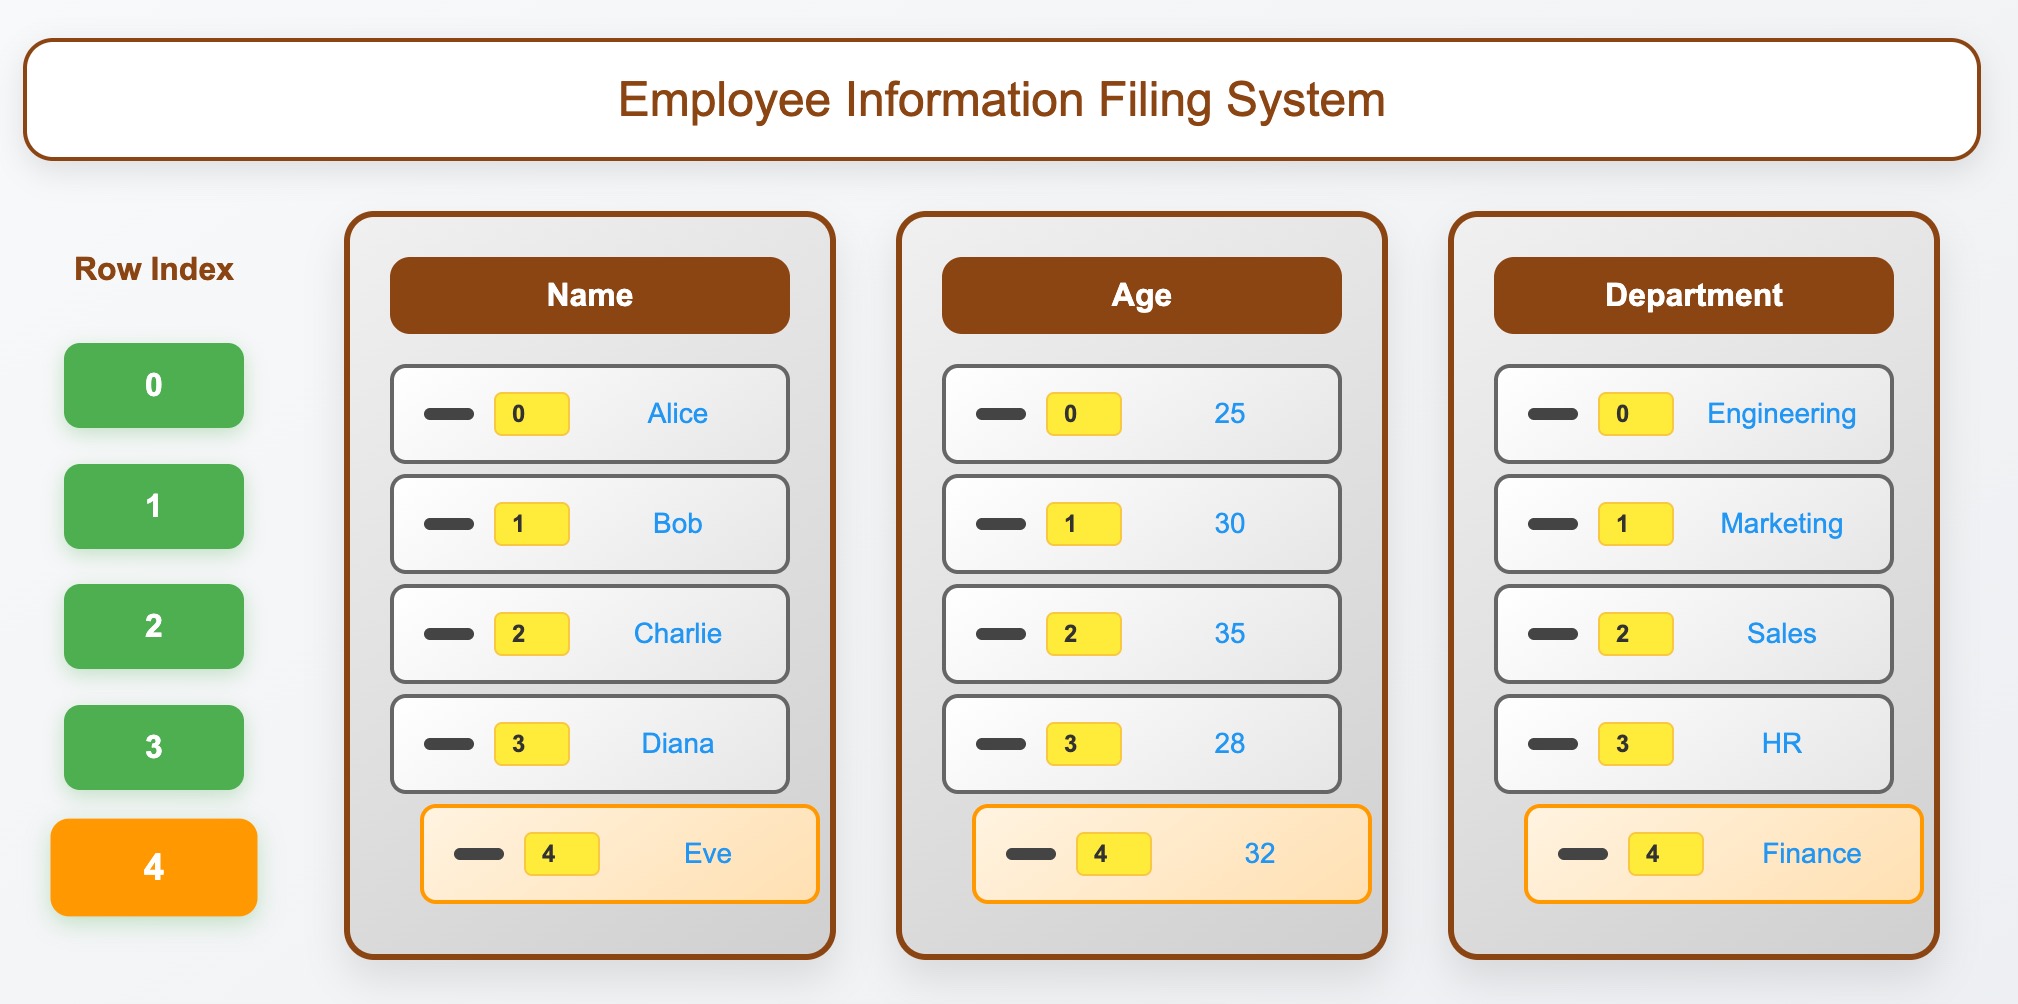The width and height of the screenshot is (2018, 1004).
Task: Select the Name column header
Action: point(589,295)
